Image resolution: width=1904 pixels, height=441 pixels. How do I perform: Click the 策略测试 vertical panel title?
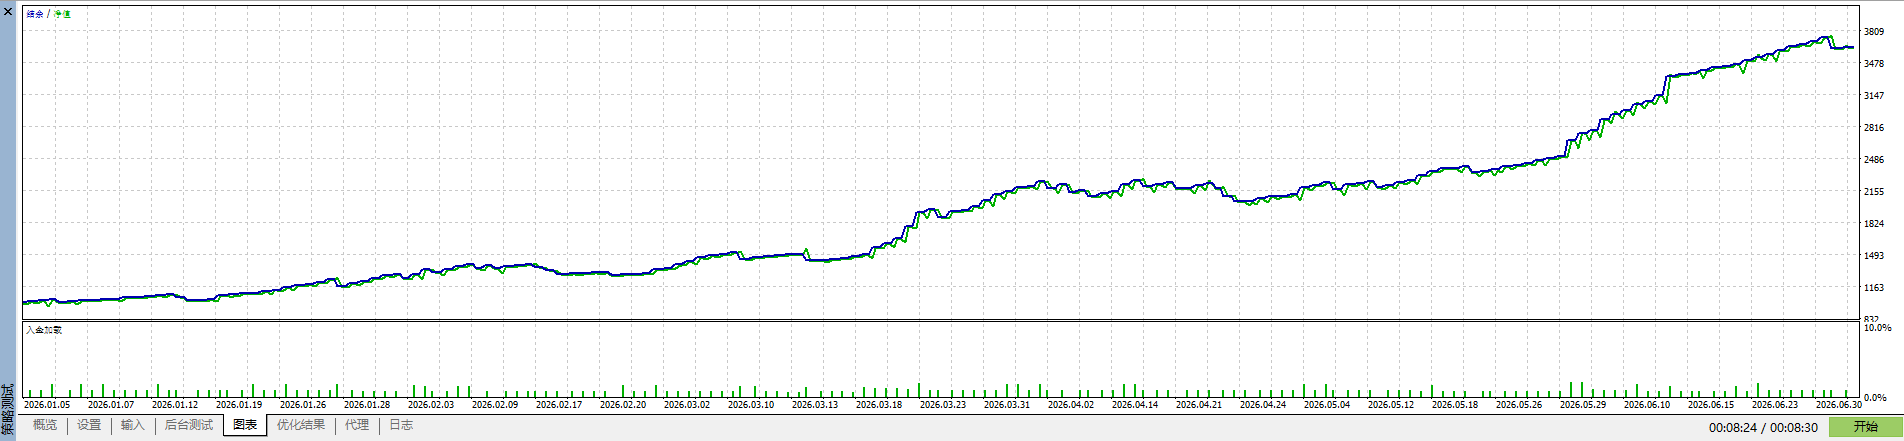(x=8, y=410)
